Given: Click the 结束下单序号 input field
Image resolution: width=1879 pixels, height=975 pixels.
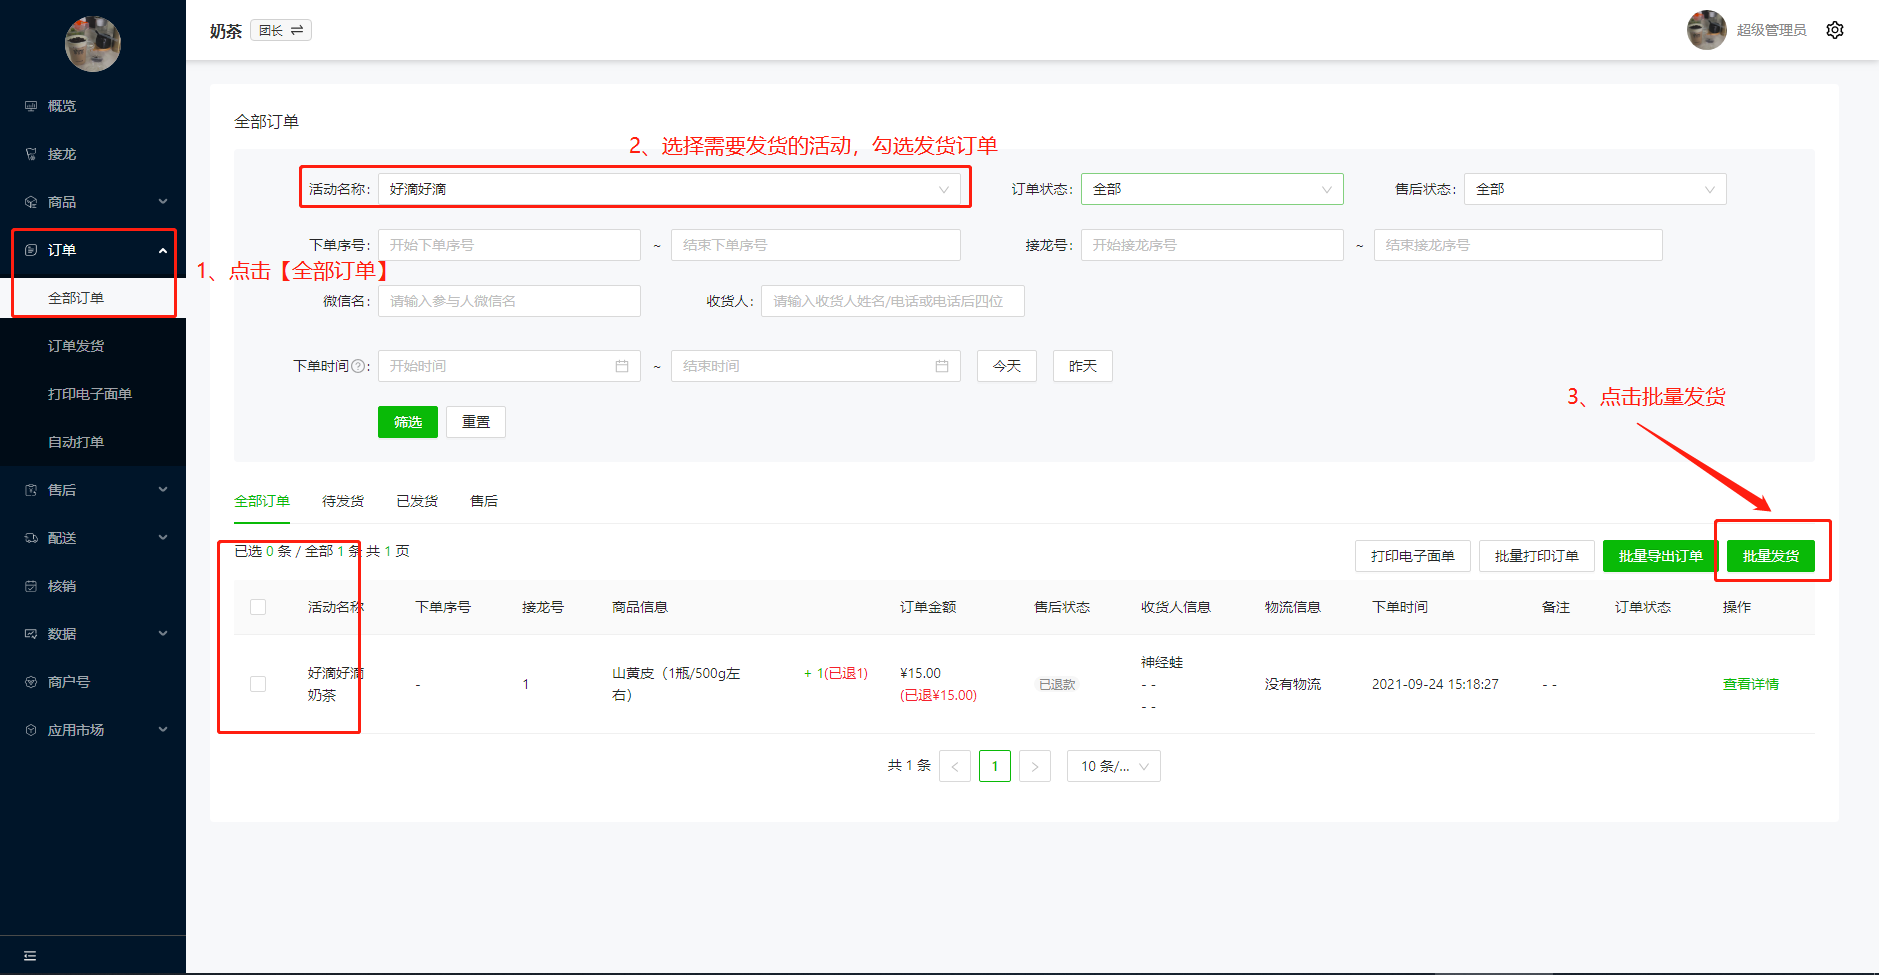Looking at the screenshot, I should [x=816, y=245].
